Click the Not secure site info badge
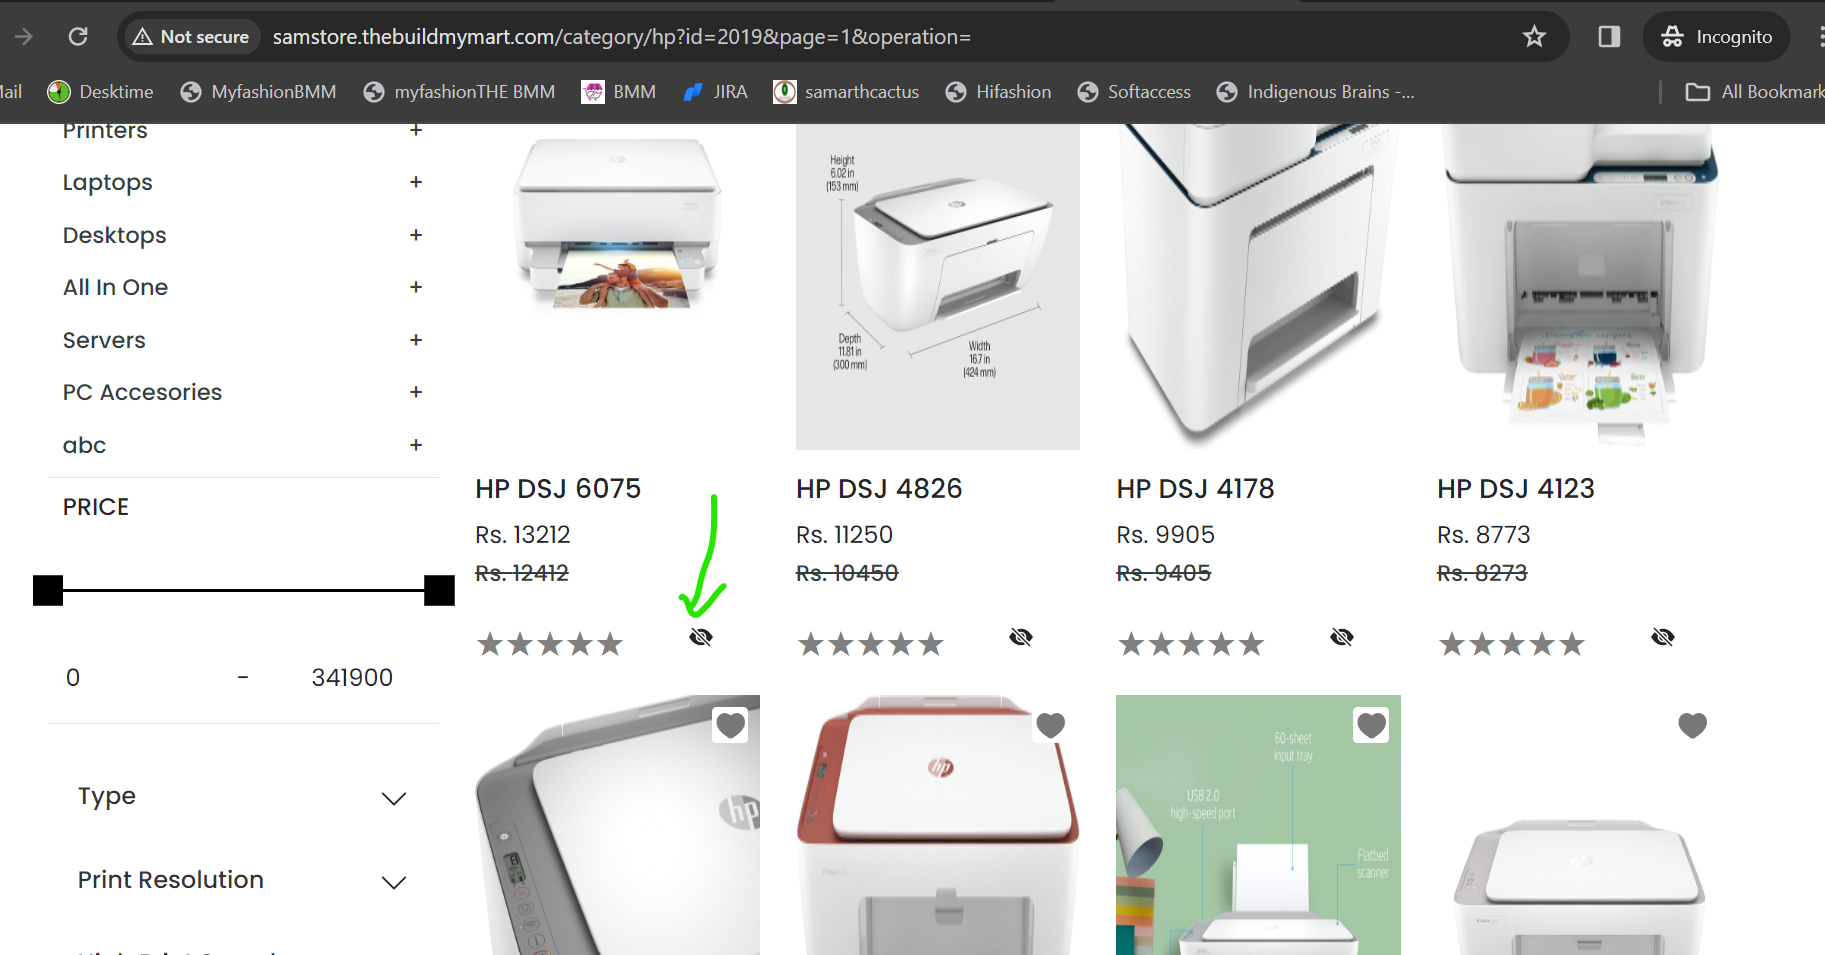The width and height of the screenshot is (1825, 955). pos(191,37)
